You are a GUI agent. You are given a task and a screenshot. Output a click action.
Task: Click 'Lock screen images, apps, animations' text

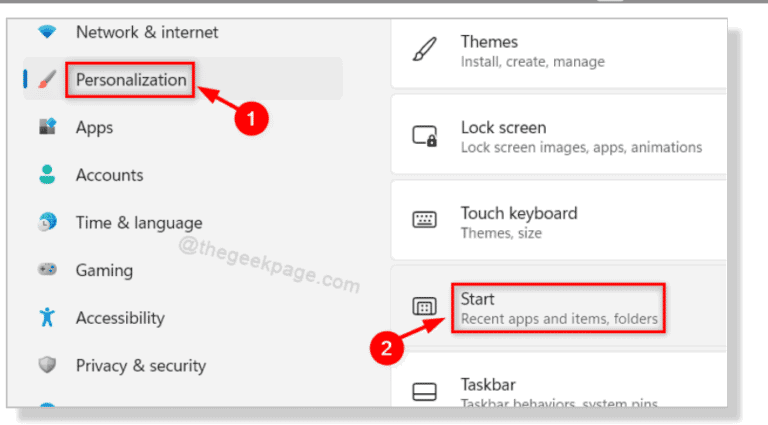tap(581, 147)
